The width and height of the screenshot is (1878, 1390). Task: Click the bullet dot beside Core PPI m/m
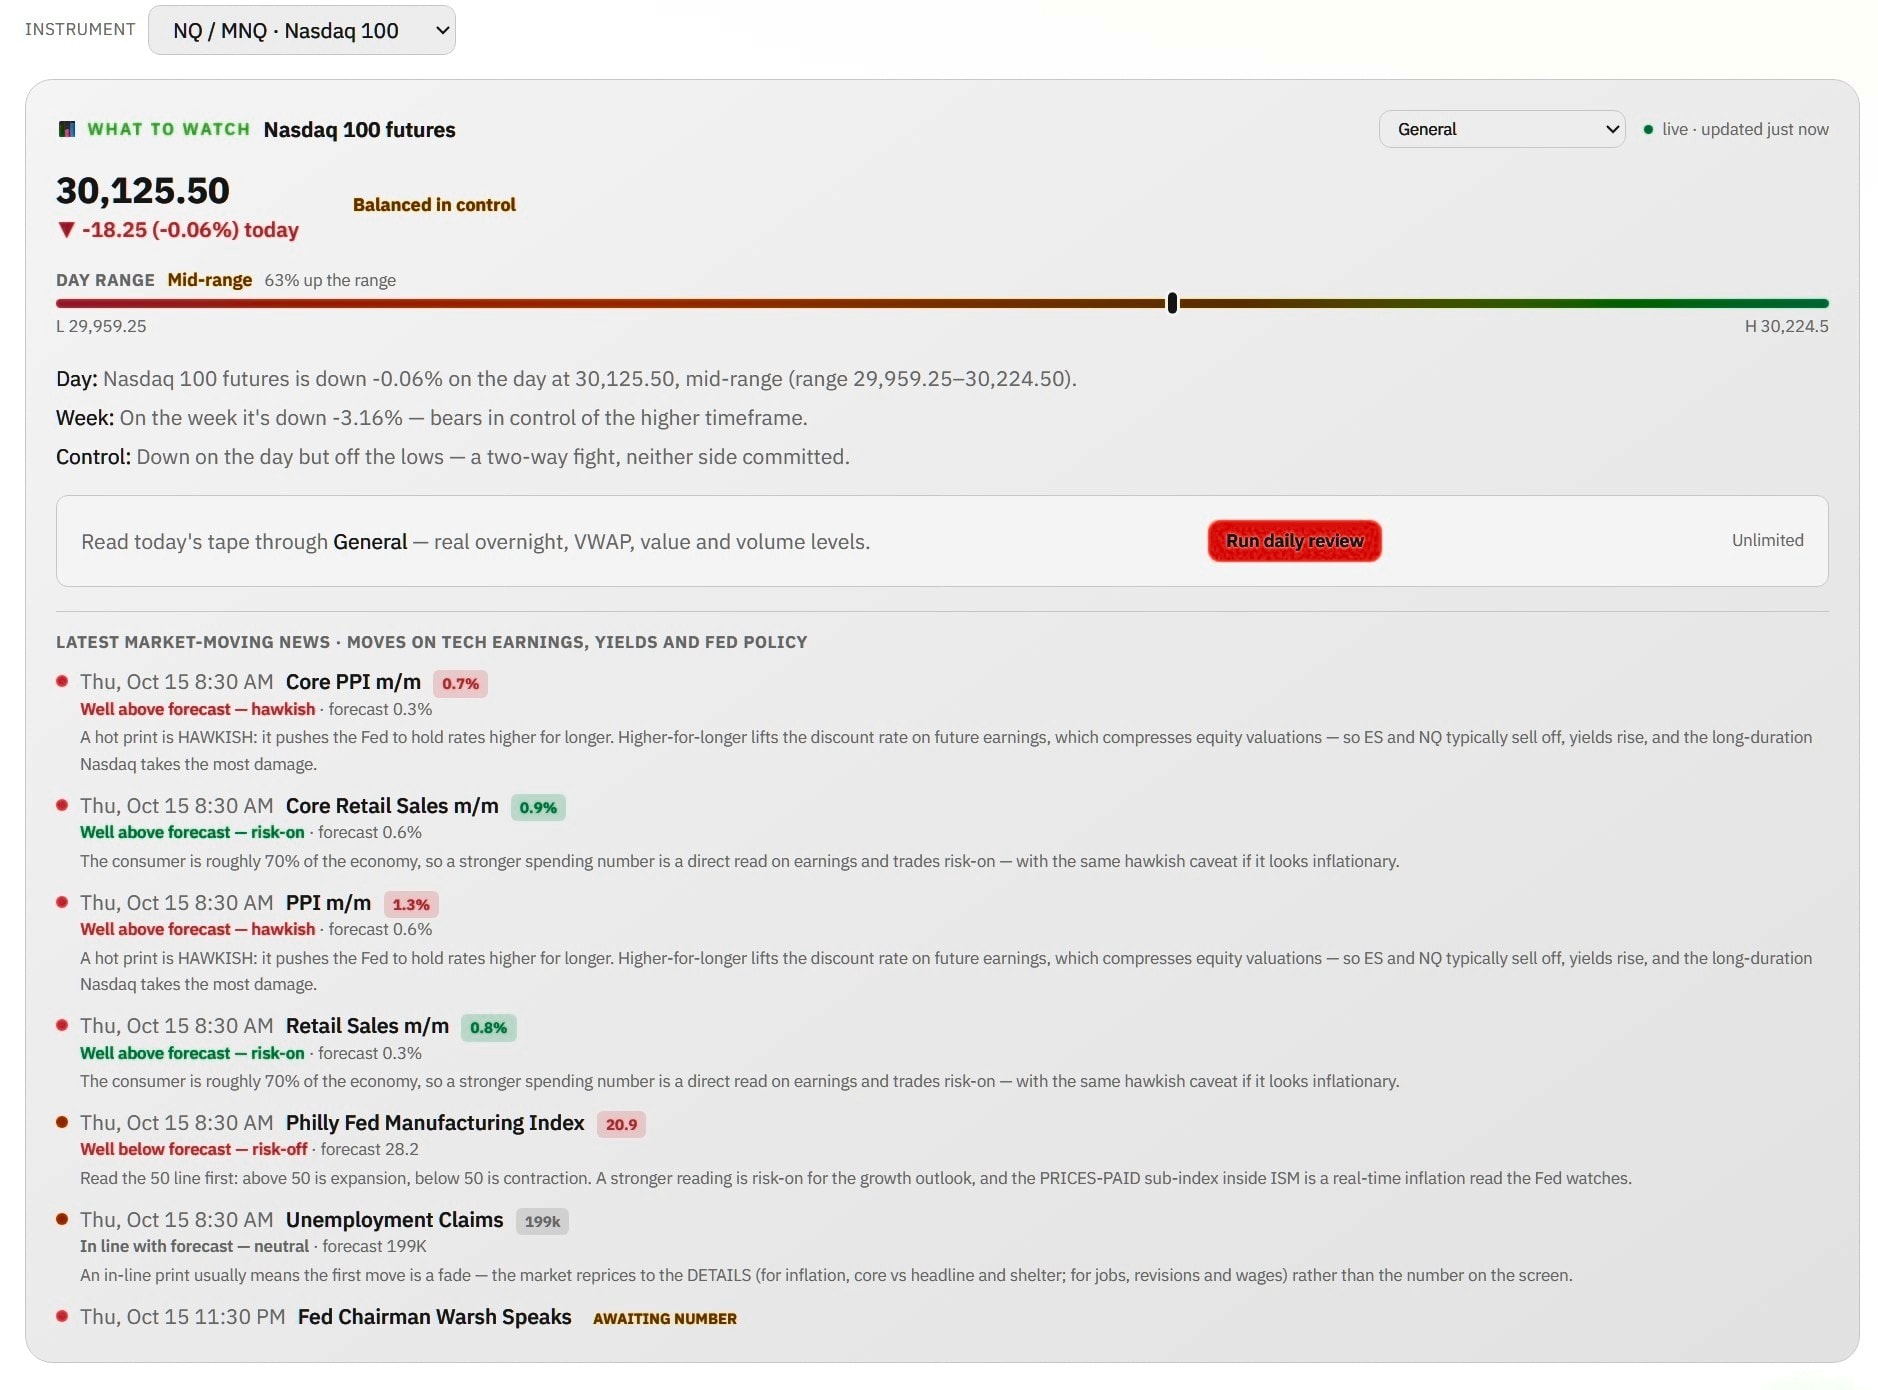click(x=62, y=681)
